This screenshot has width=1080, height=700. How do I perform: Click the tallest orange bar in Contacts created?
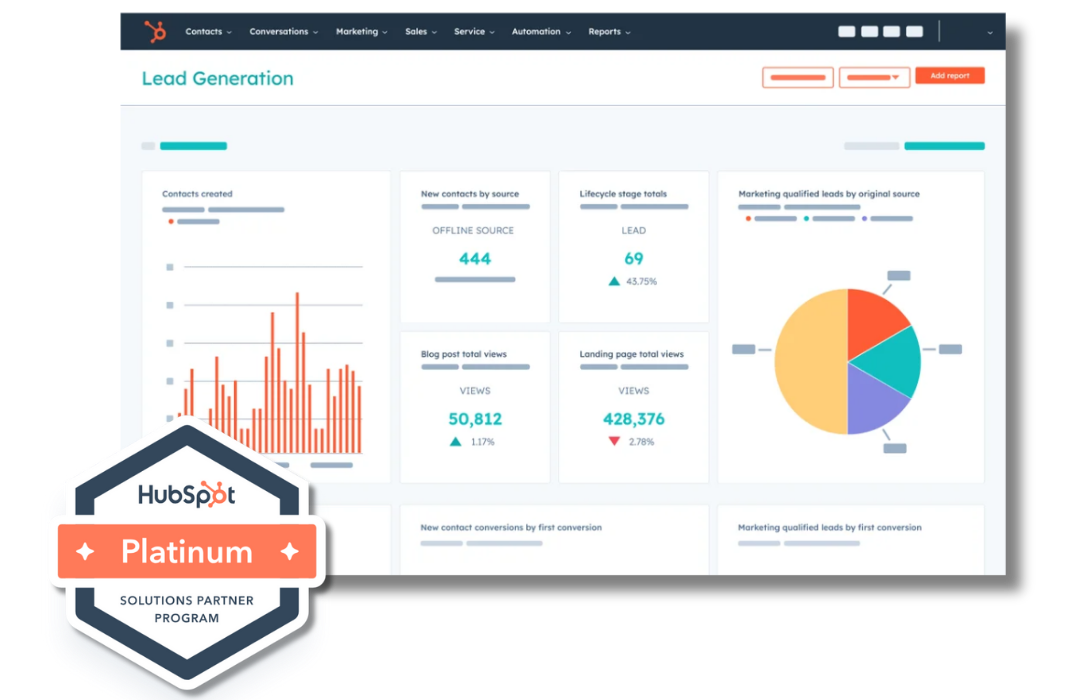tap(297, 372)
